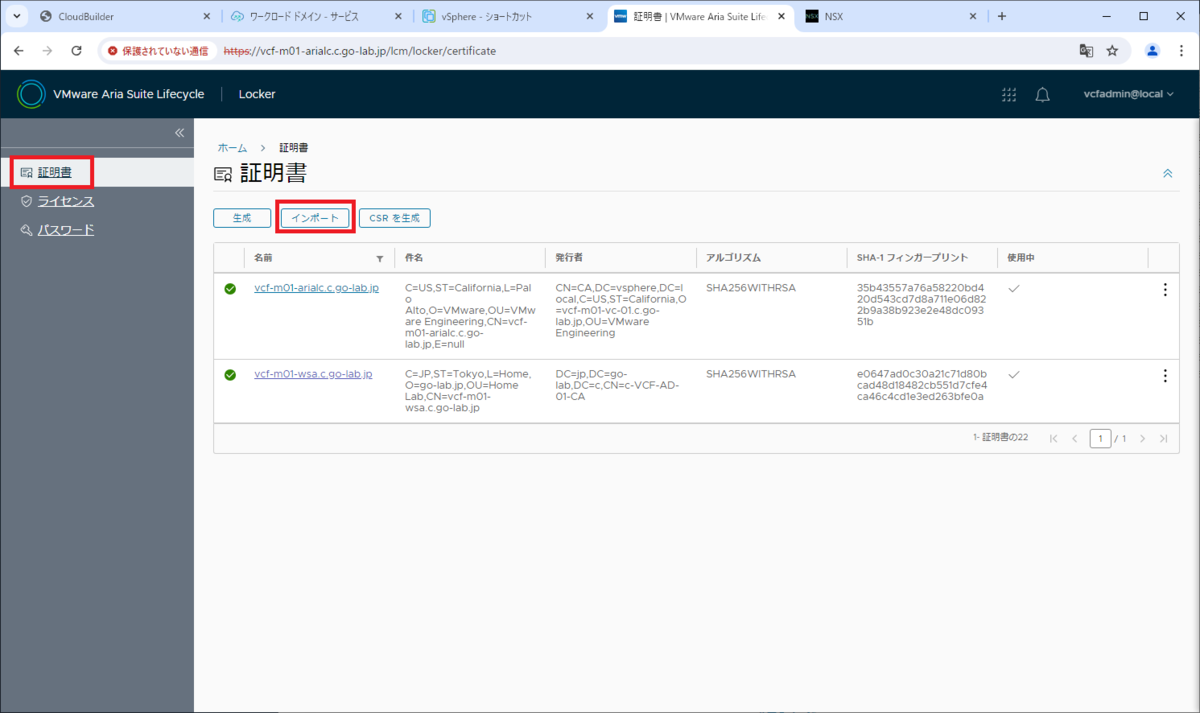Switch to the CloudBuilder browser tab

pos(125,16)
